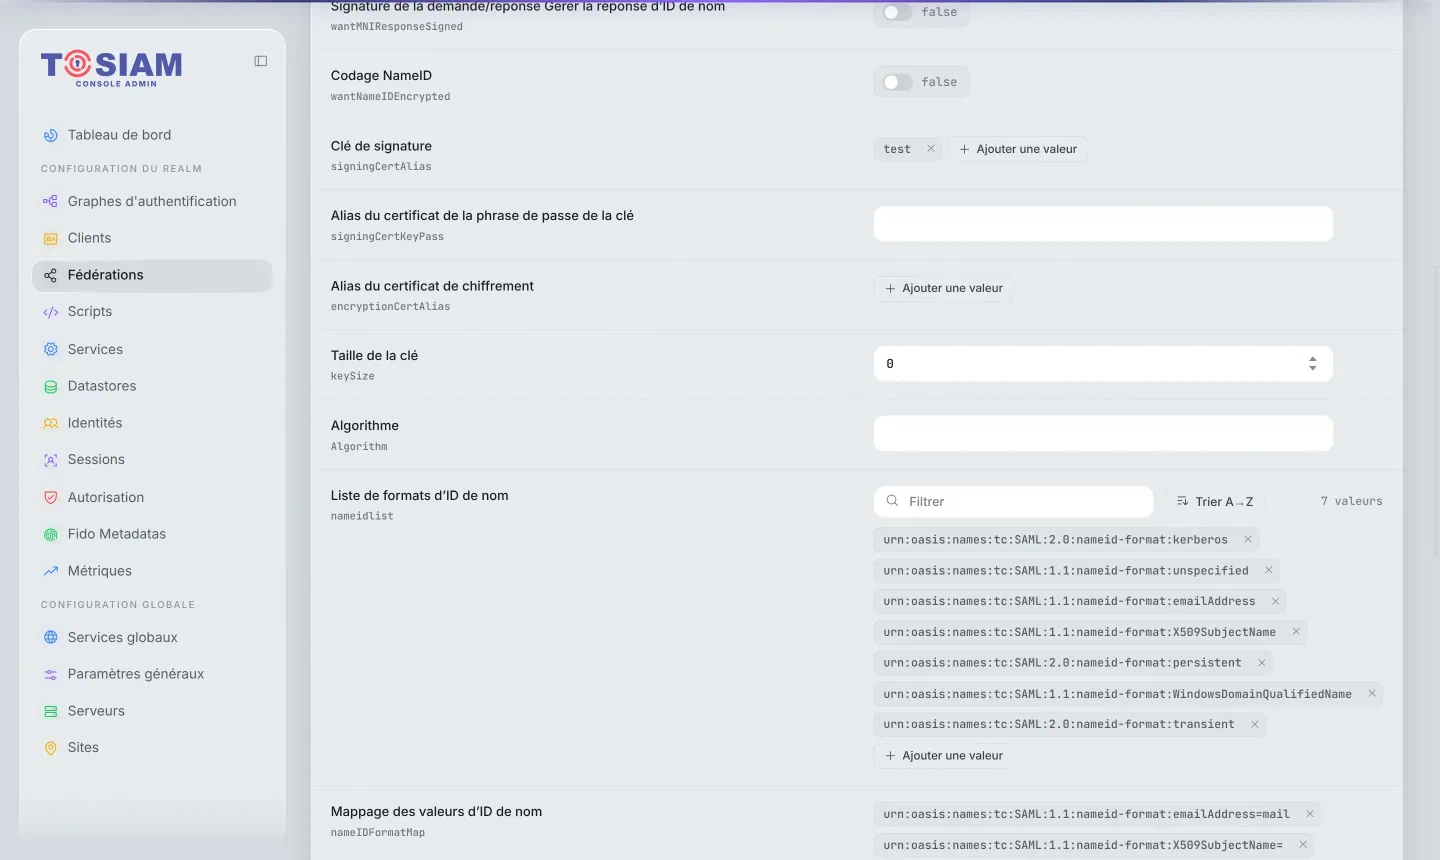Navigate to Services globaux

pos(152,638)
